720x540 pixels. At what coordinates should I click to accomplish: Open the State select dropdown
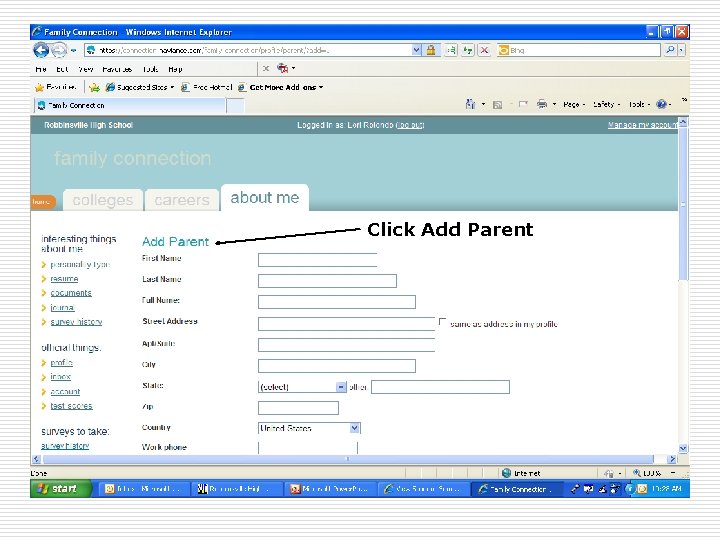tap(302, 387)
